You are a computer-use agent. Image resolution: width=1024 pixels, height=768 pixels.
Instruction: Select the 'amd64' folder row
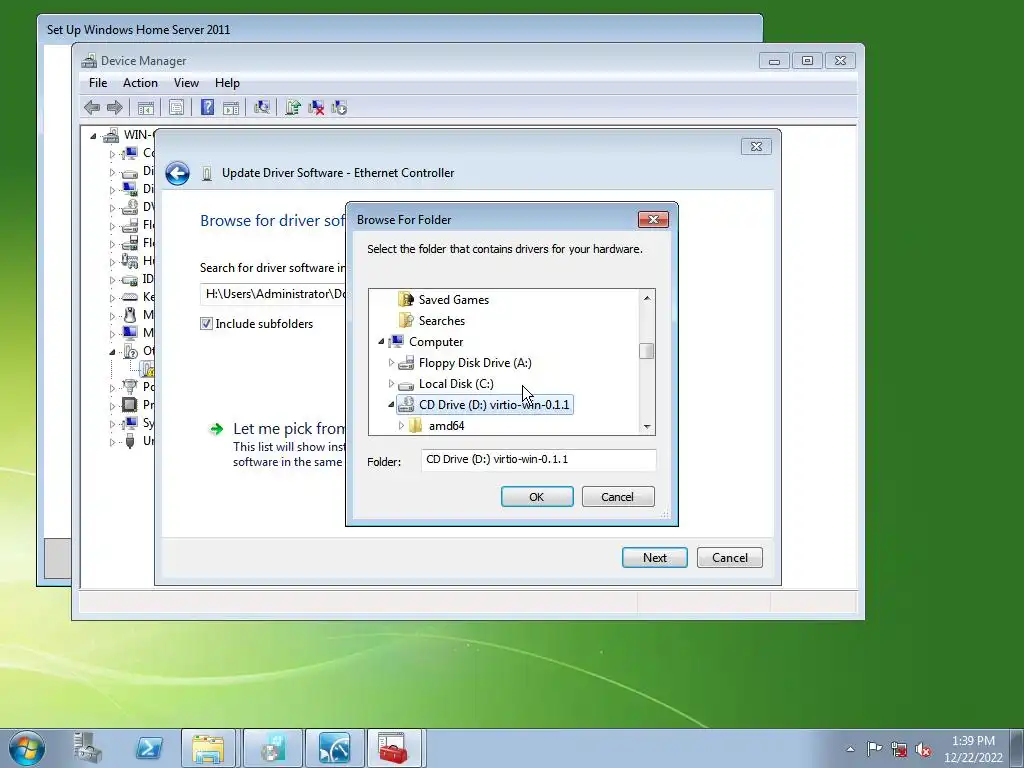(x=446, y=426)
